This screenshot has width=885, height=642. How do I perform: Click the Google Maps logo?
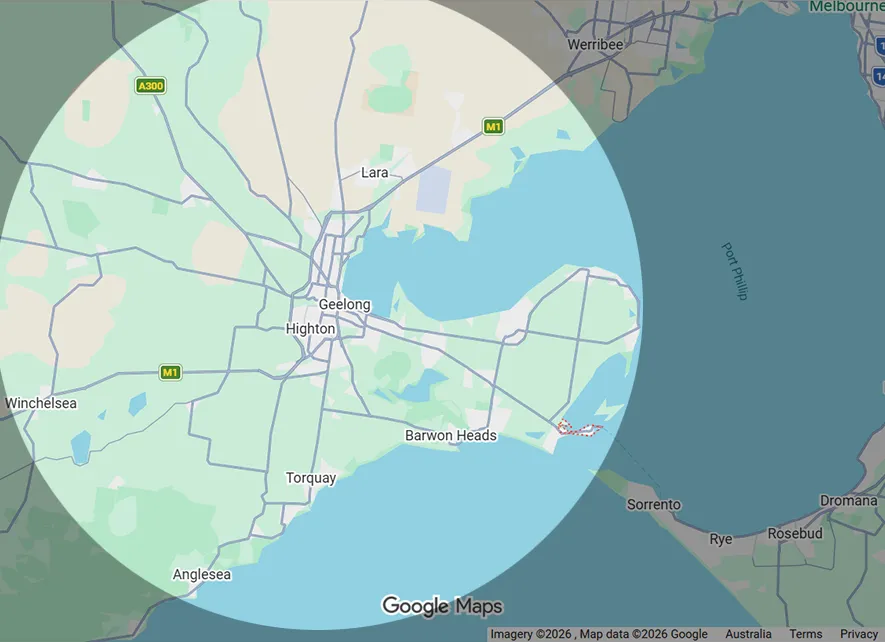[442, 606]
